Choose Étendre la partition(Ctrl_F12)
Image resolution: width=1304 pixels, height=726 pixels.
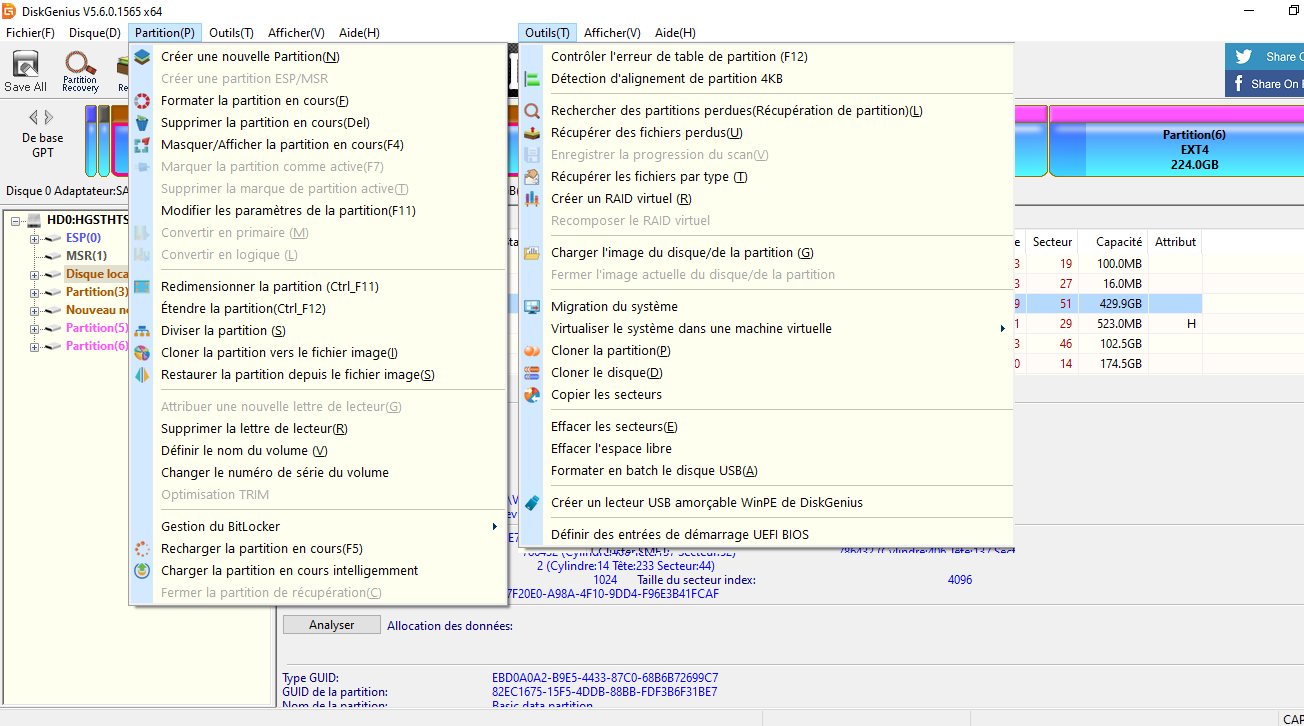pos(243,309)
